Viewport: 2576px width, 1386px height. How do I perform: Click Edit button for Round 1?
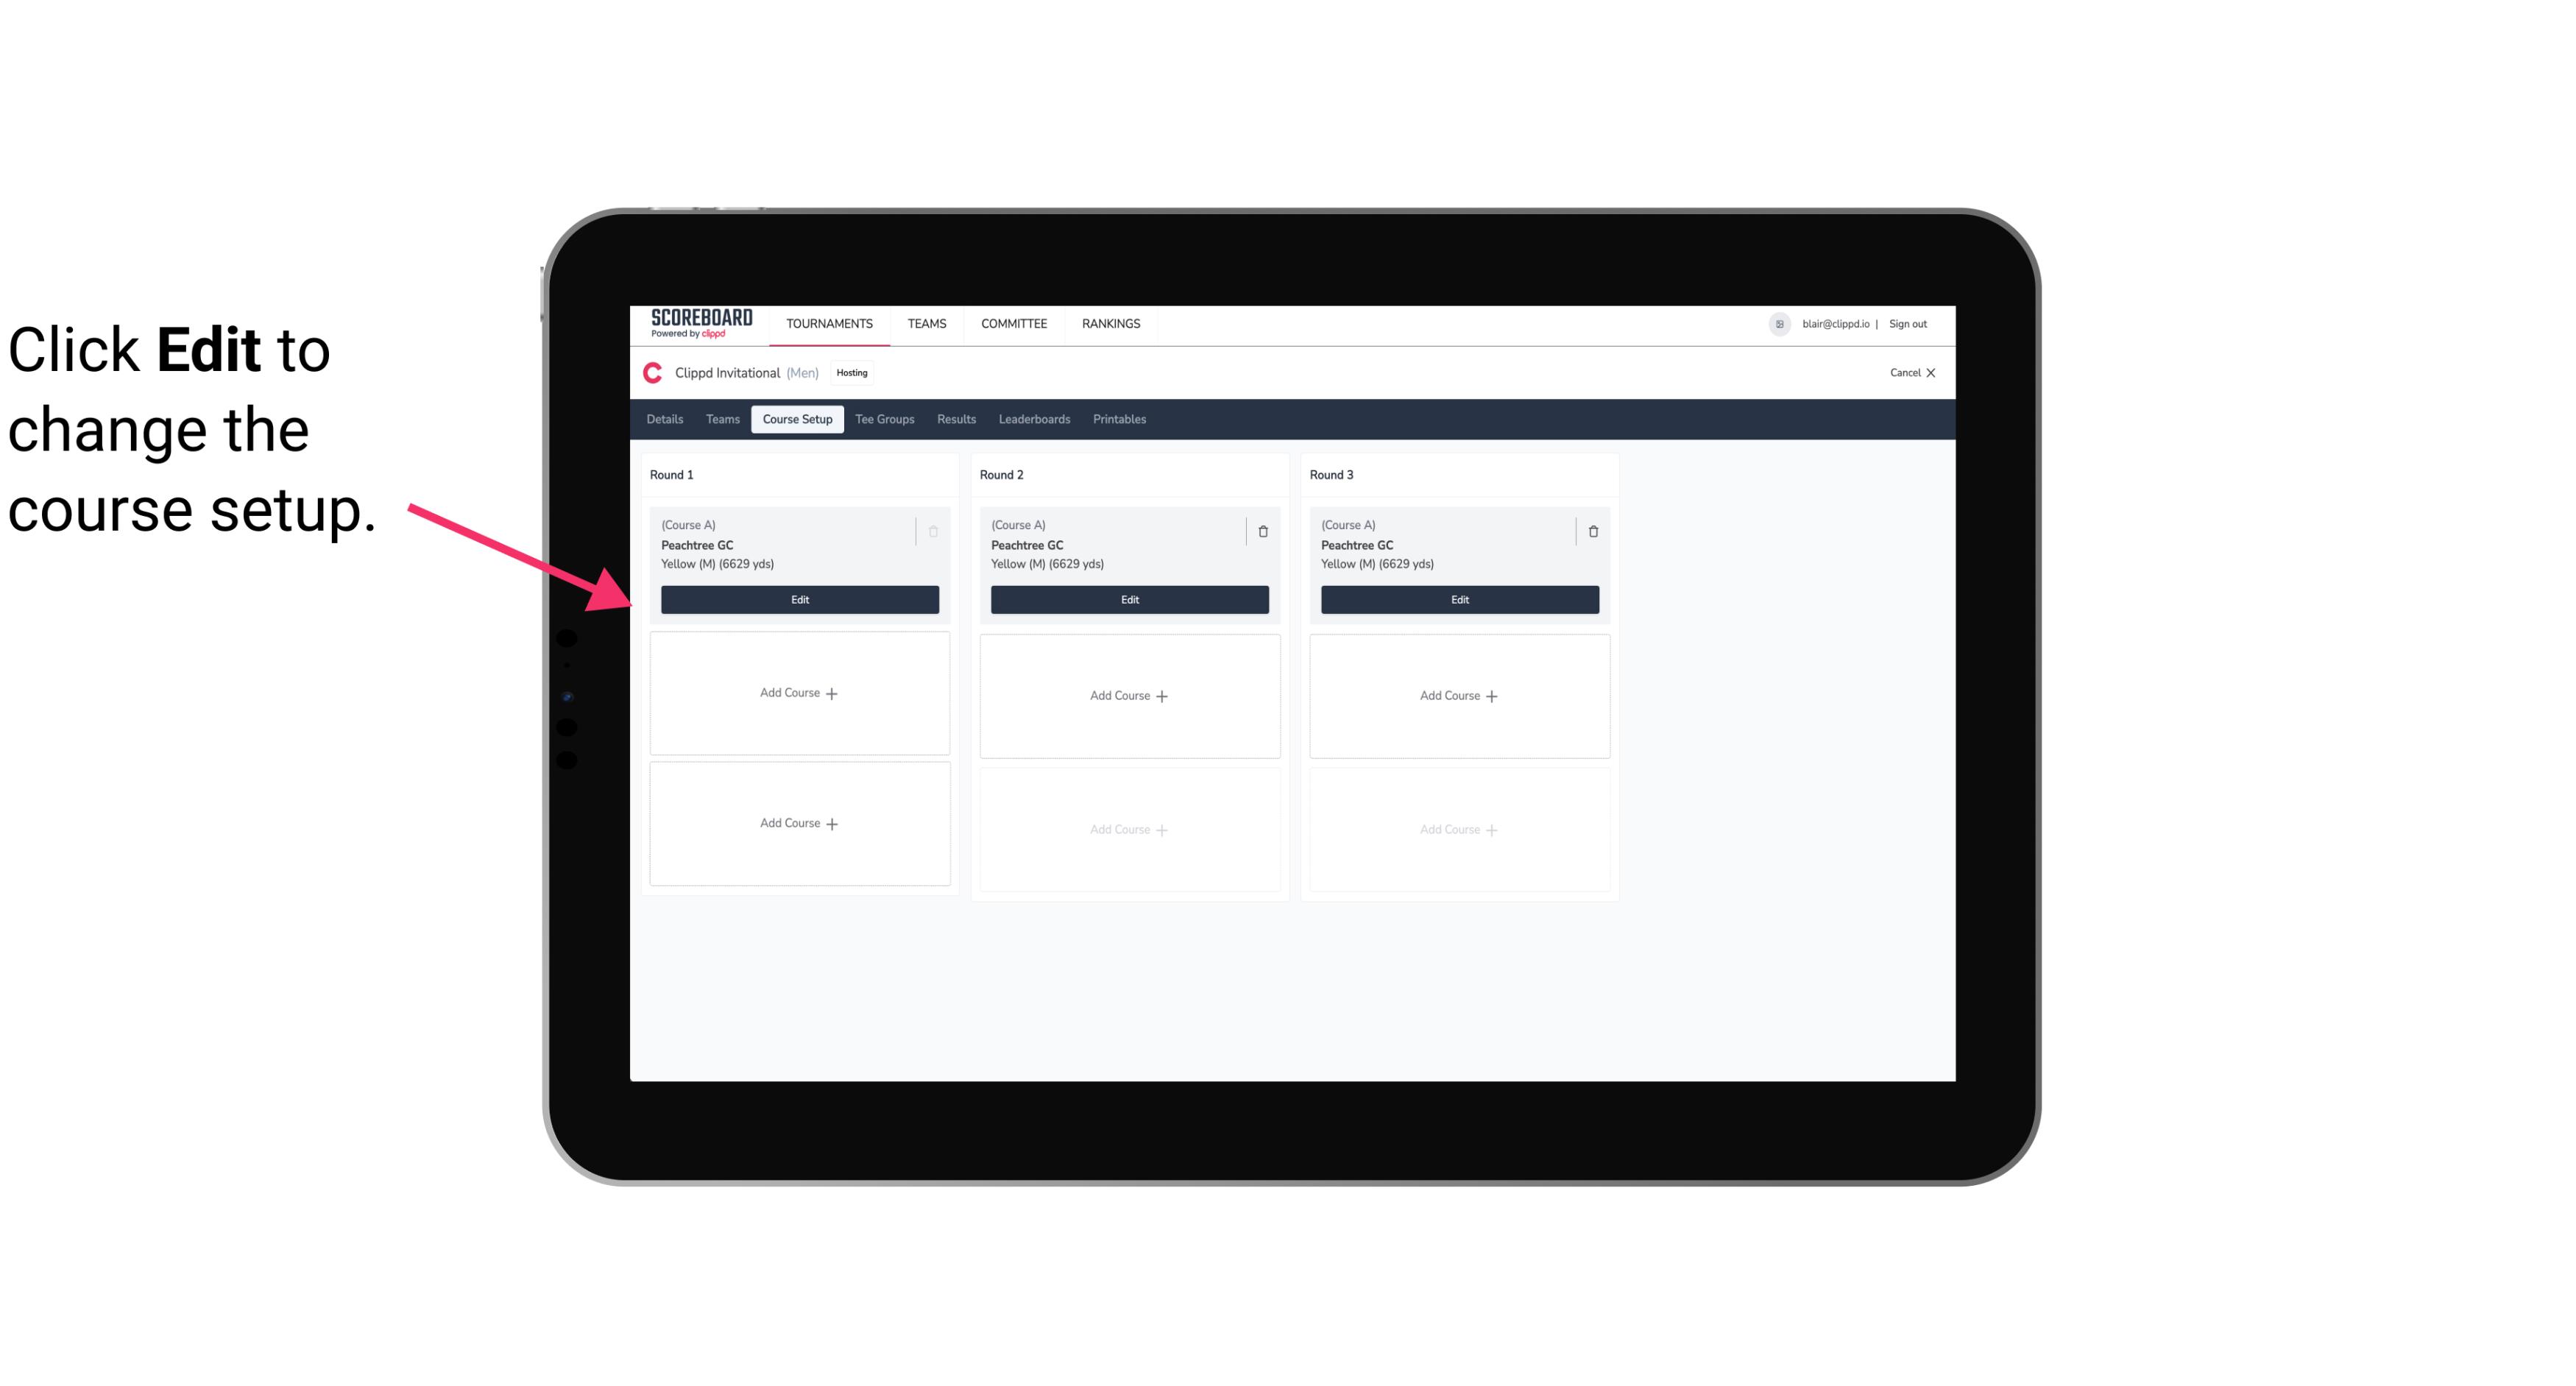click(799, 598)
